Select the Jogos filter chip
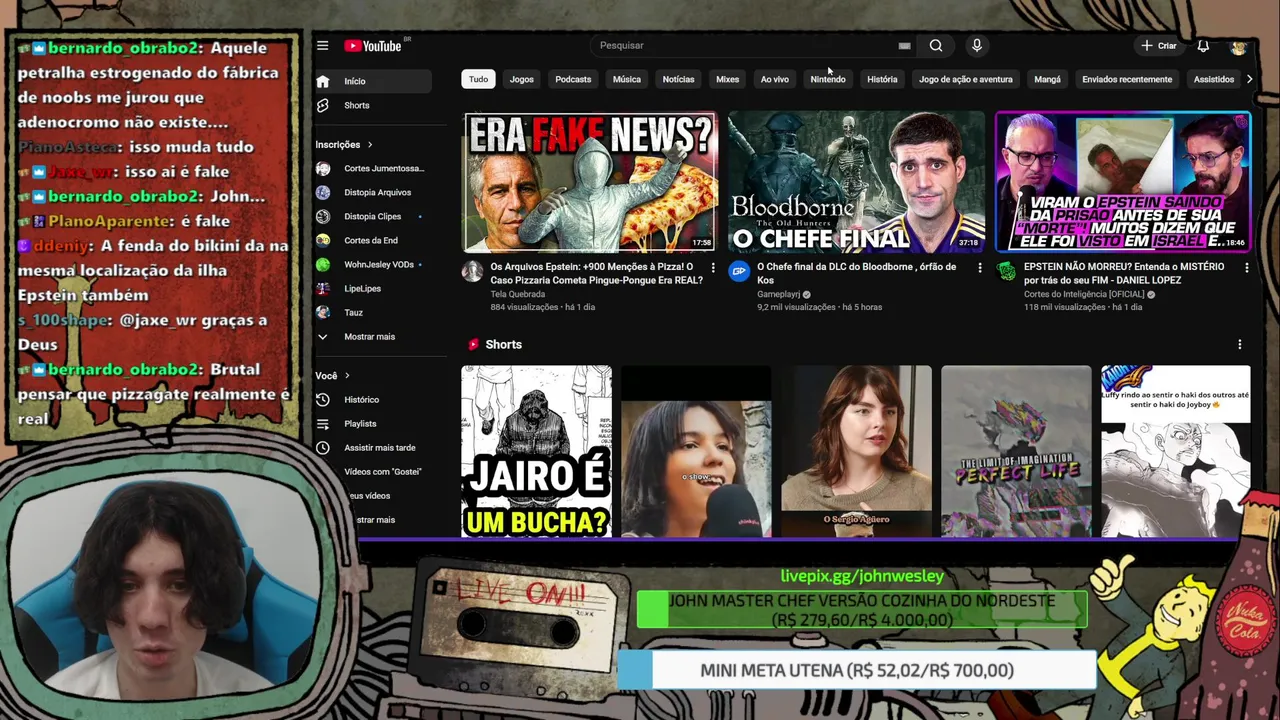 click(x=522, y=79)
